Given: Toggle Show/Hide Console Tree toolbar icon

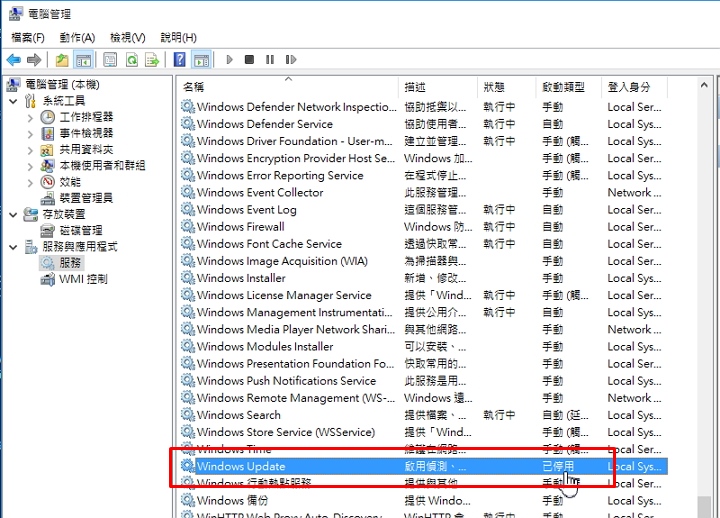Looking at the screenshot, I should 84,60.
